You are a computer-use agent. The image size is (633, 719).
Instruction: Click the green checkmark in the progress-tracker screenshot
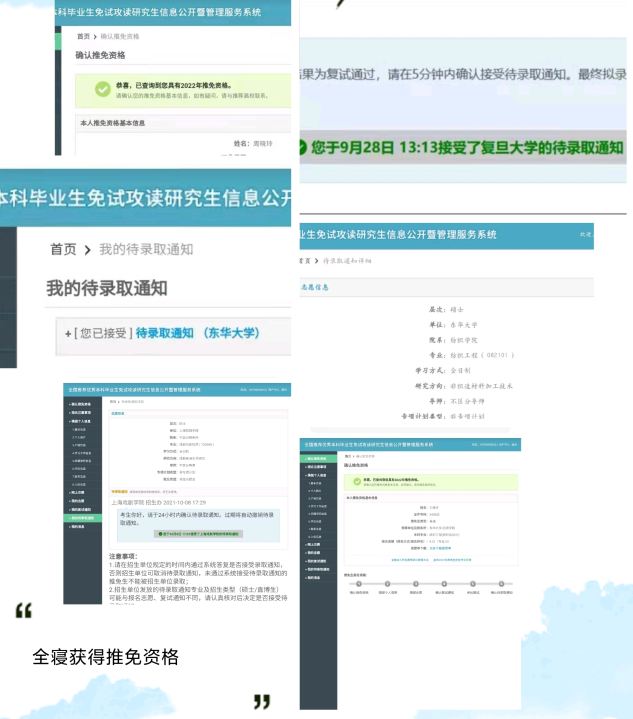click(357, 481)
